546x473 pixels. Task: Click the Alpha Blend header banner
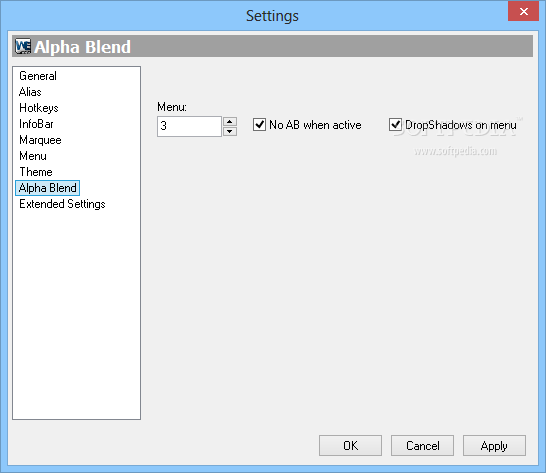pos(272,46)
